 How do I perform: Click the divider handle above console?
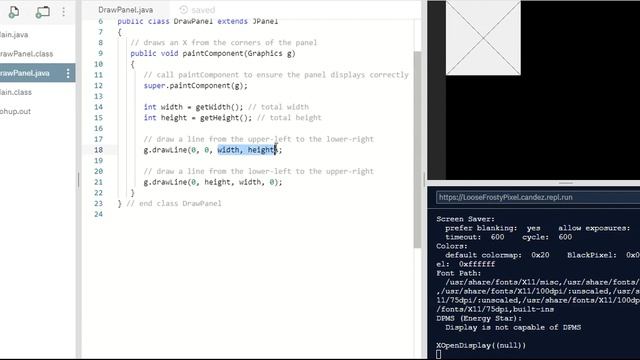pos(565,183)
